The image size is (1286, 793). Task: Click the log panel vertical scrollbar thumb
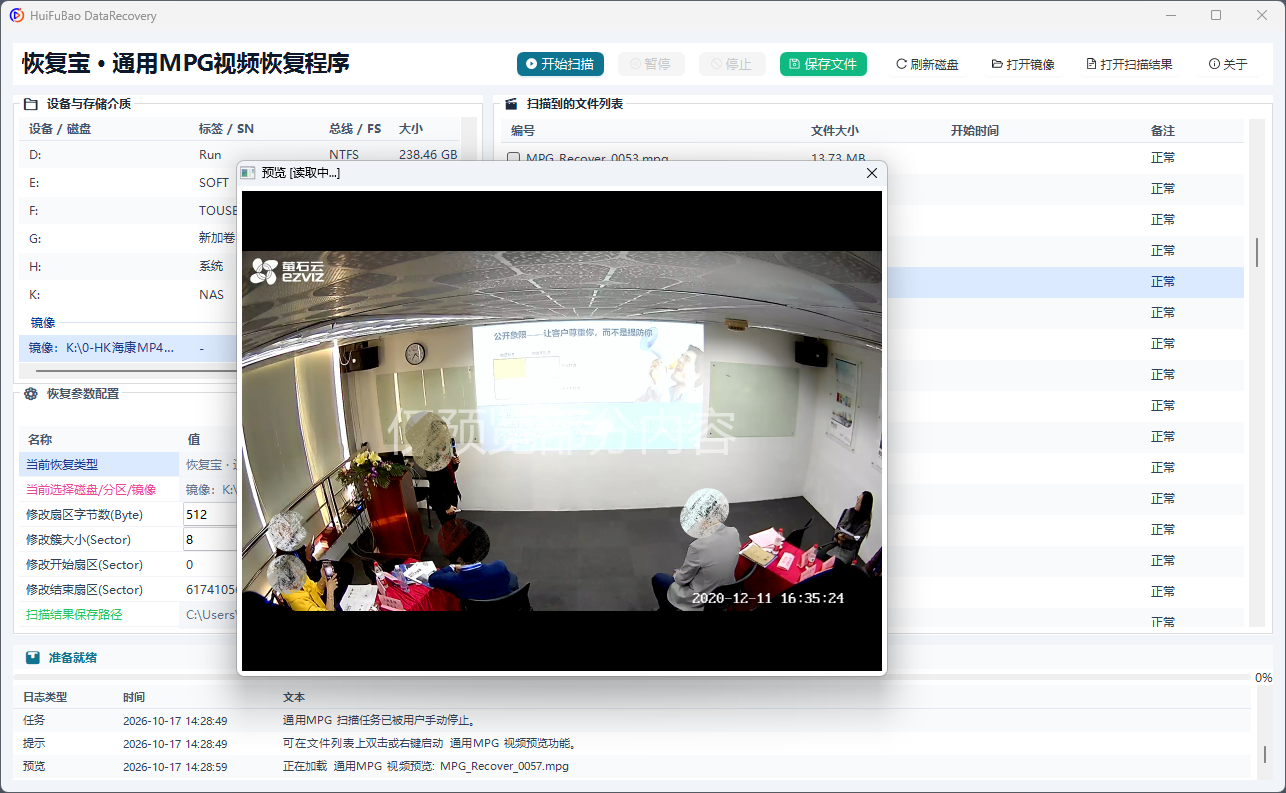pos(1264,755)
